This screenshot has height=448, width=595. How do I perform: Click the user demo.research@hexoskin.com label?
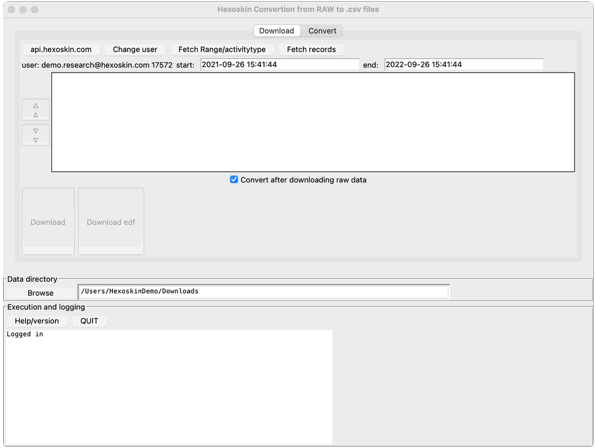(x=97, y=65)
